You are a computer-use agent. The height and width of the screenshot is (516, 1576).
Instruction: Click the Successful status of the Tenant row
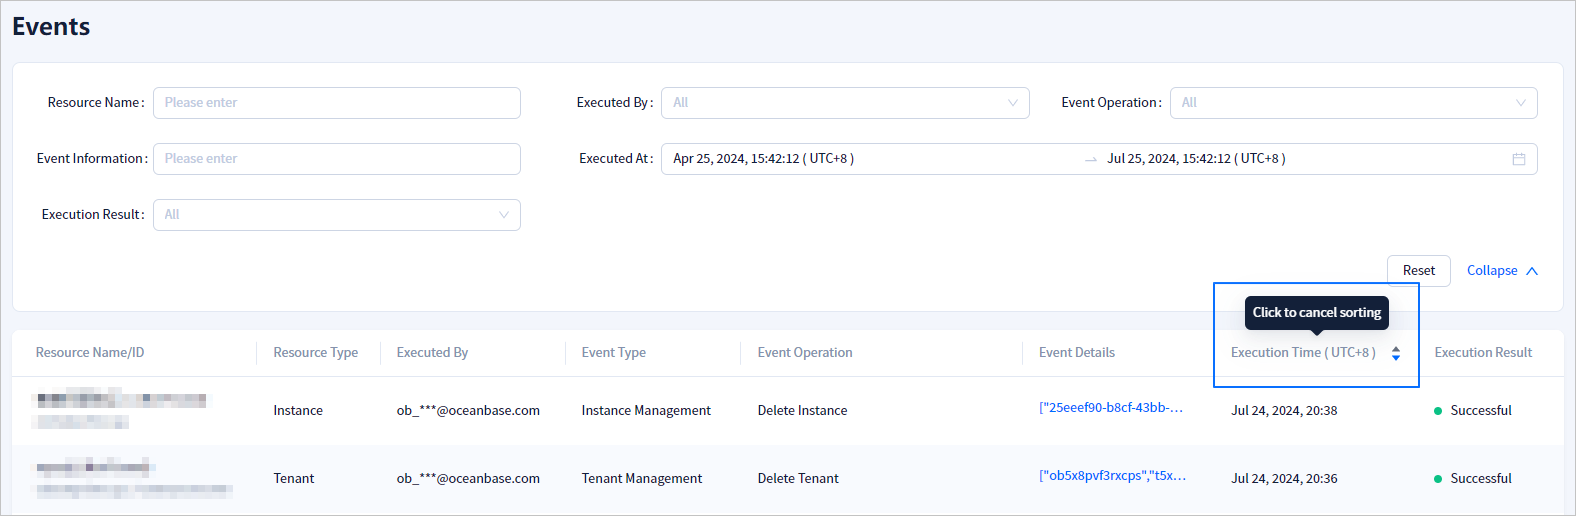[x=1480, y=479]
